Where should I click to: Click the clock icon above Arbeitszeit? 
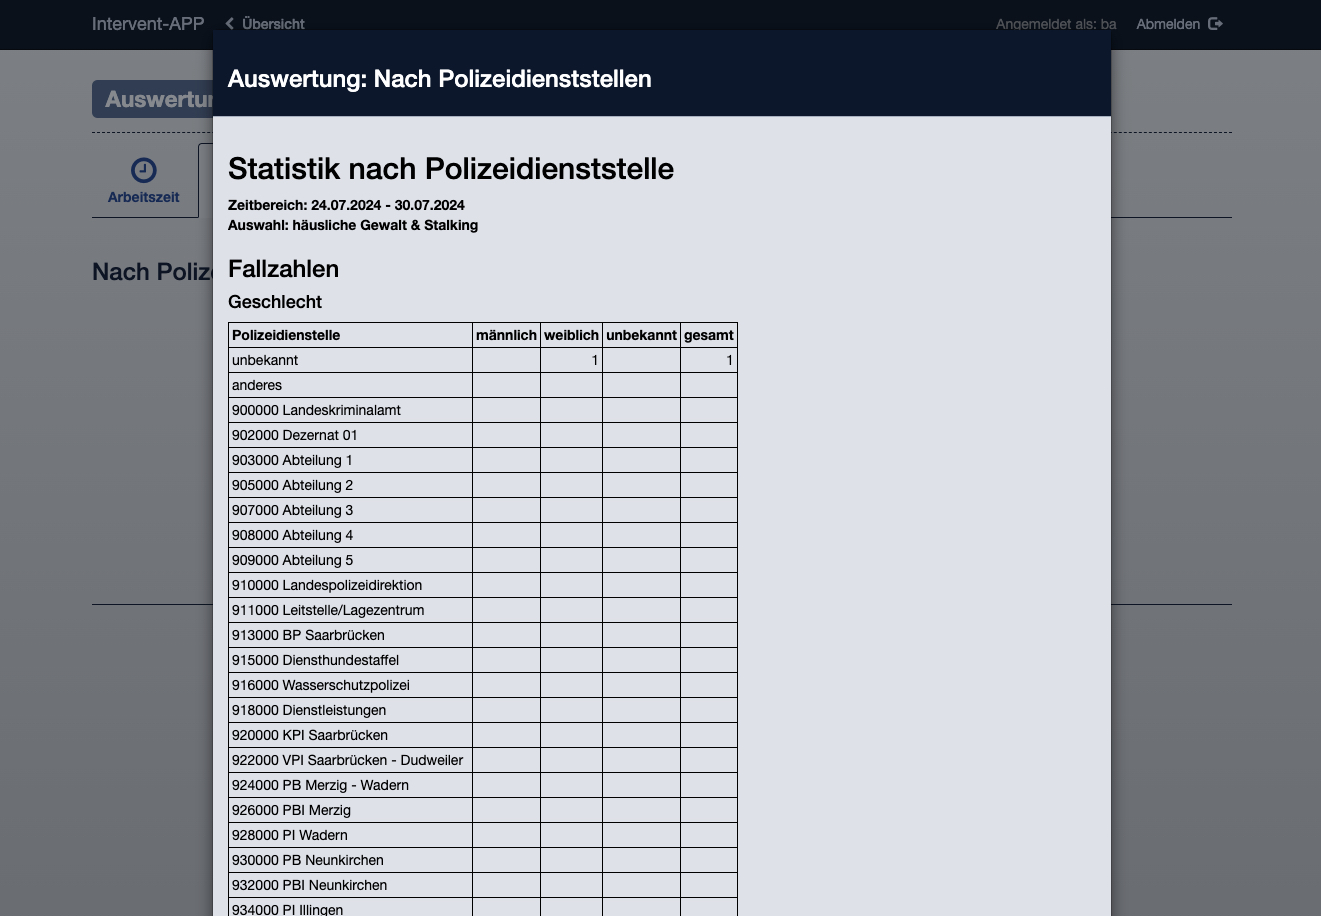[144, 170]
